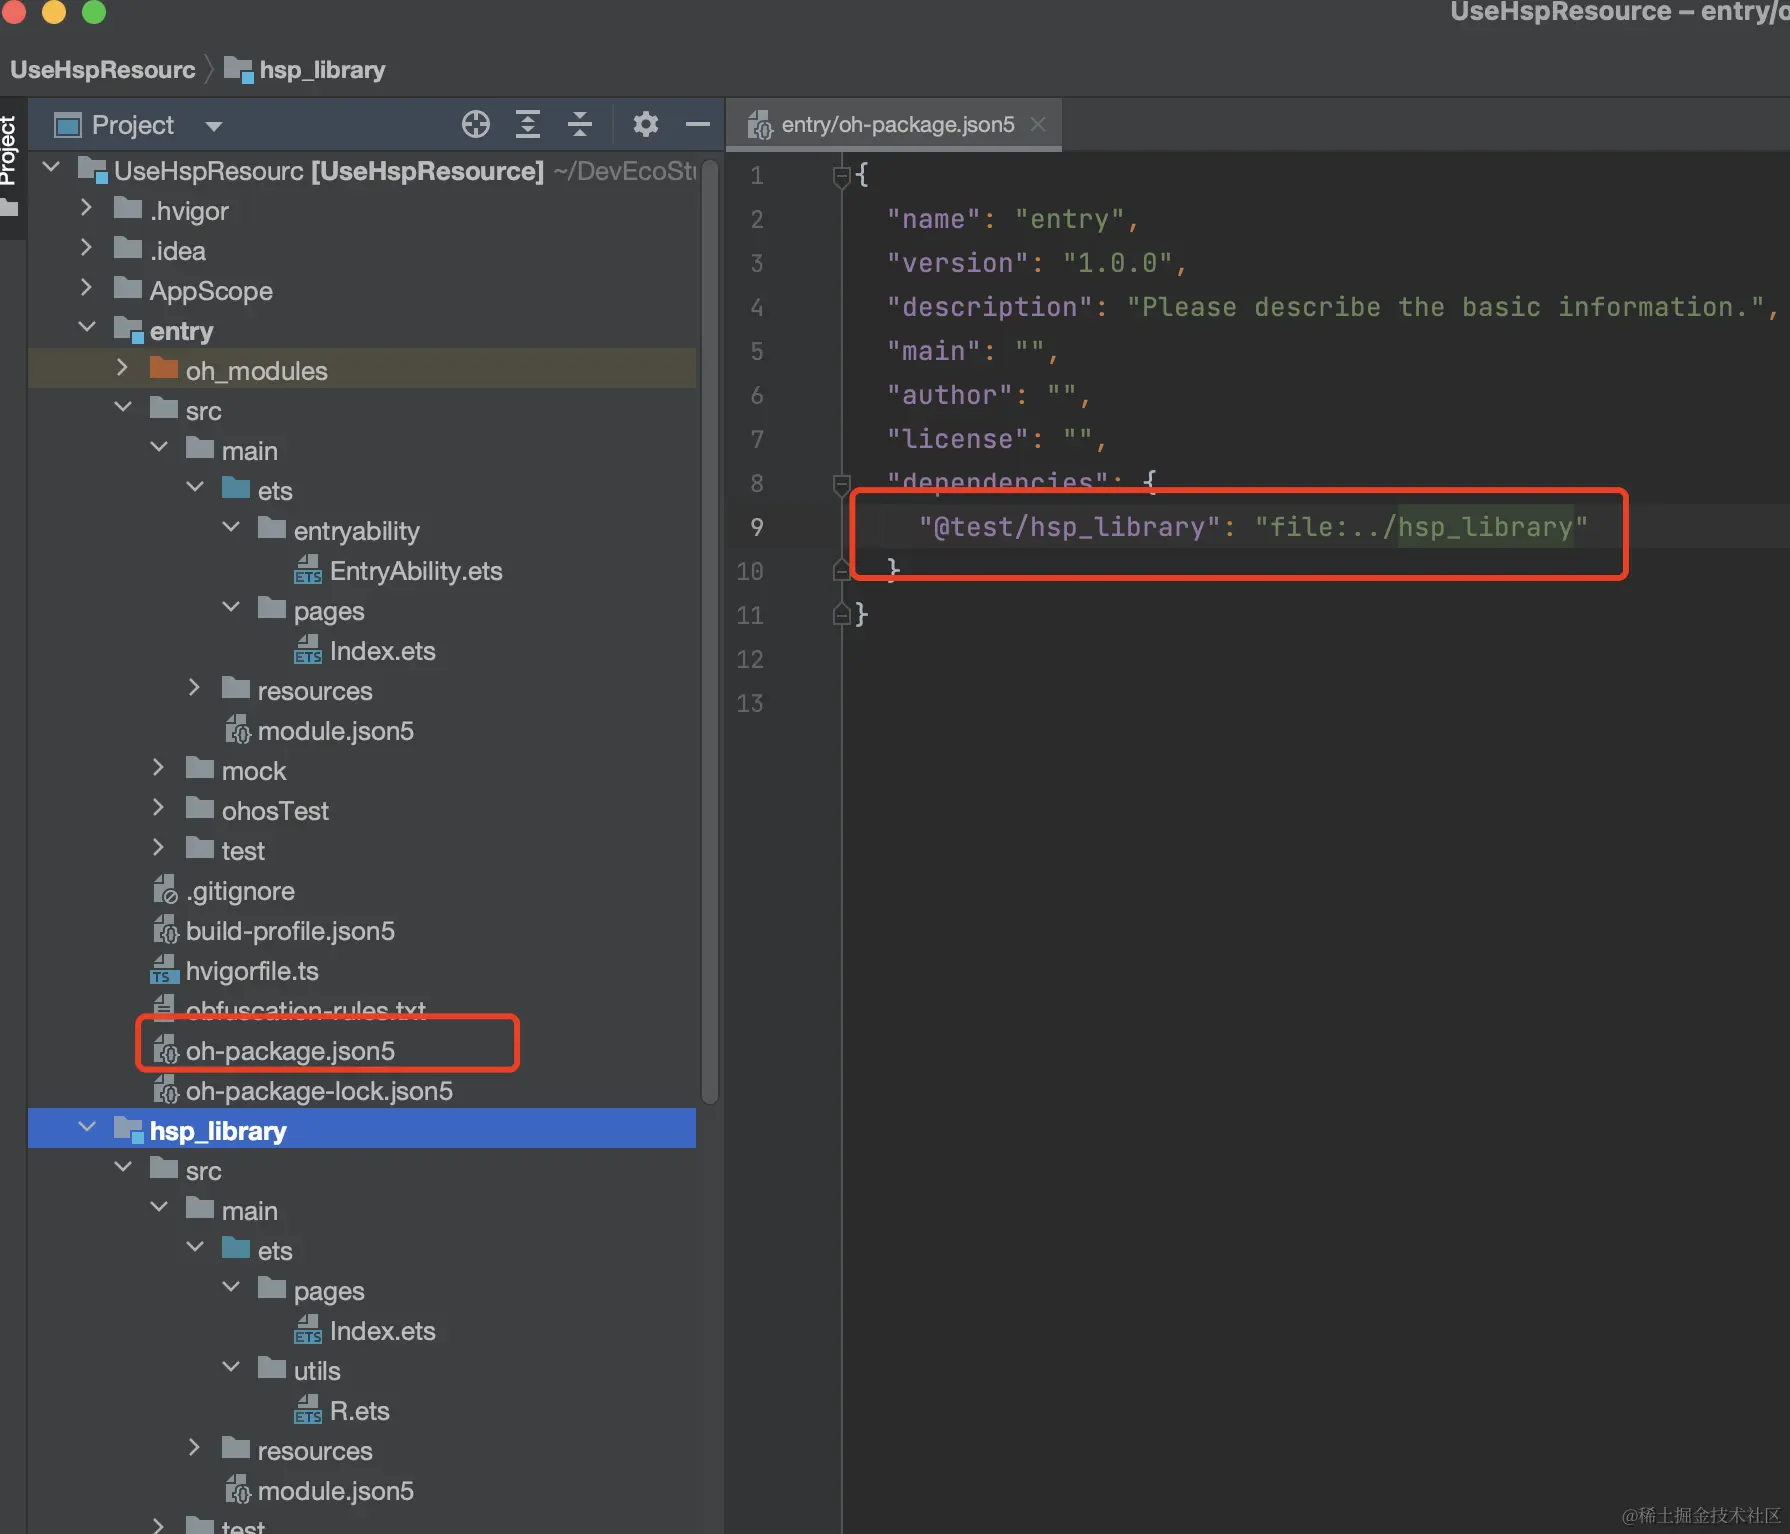Fold the root brace at line 1
1790x1534 pixels.
click(842, 176)
